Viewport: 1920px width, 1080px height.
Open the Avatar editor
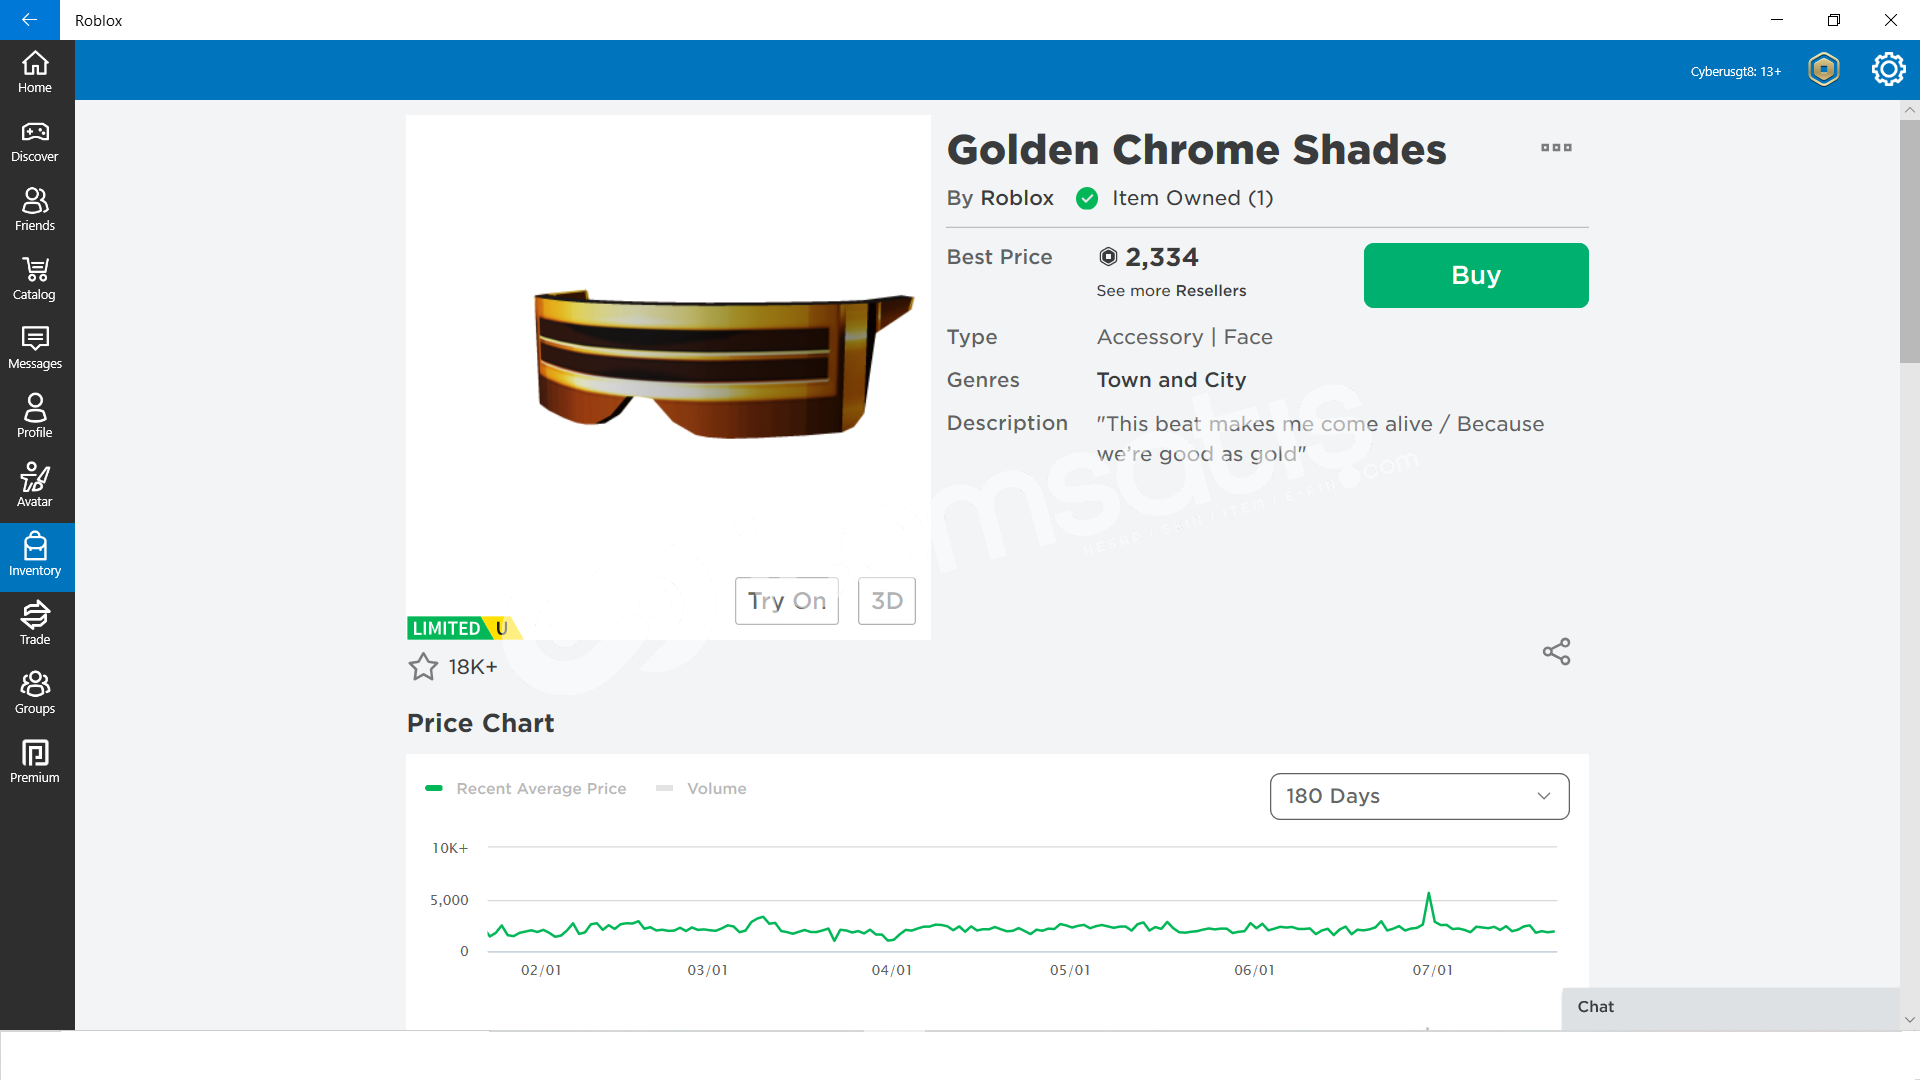35,486
